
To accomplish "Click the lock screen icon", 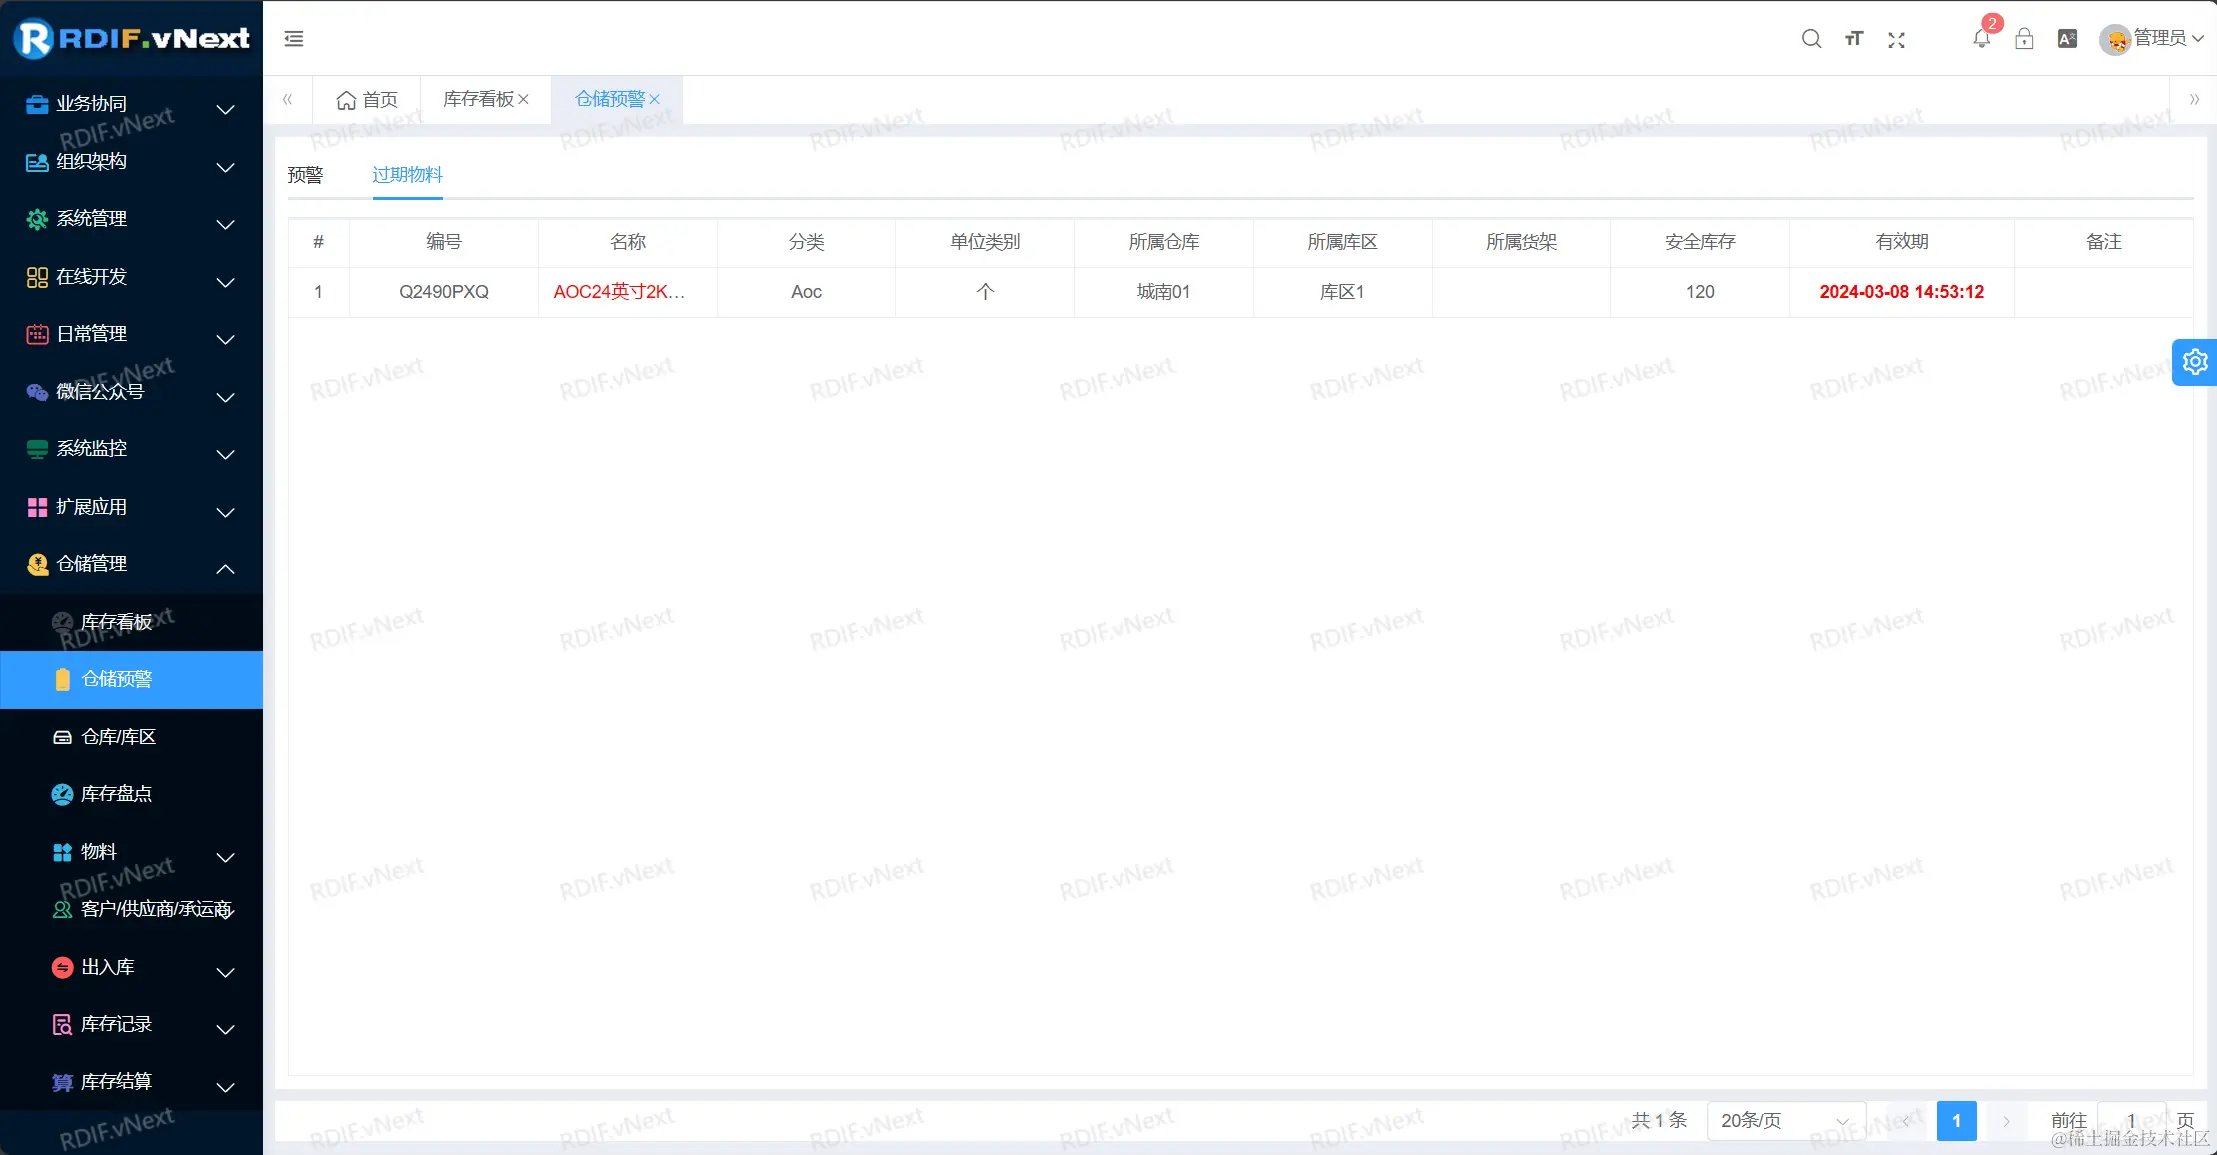I will [x=2024, y=39].
